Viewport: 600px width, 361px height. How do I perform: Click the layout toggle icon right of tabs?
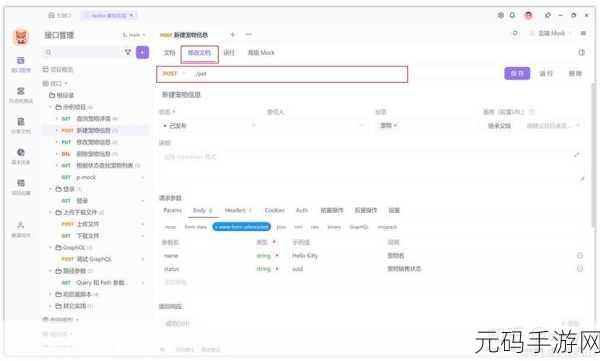pyautogui.click(x=582, y=52)
